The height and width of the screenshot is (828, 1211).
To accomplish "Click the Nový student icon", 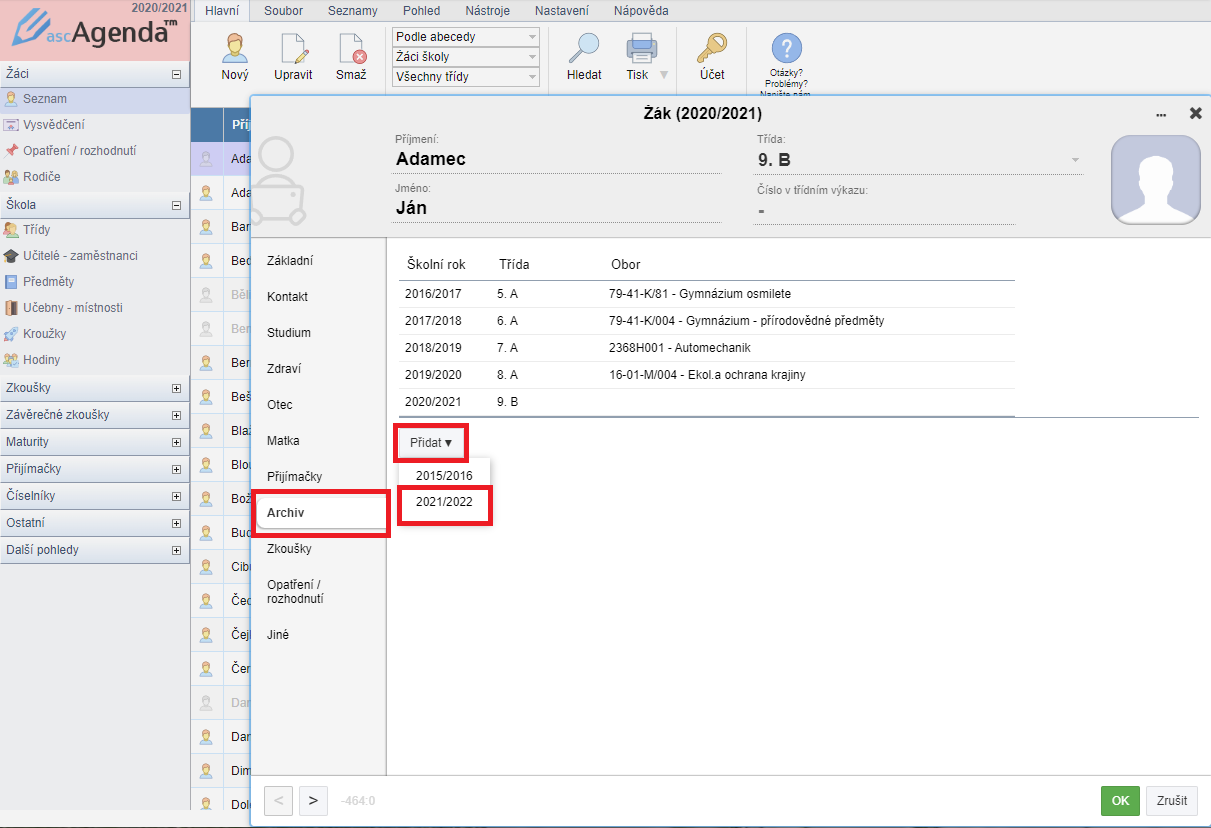I will (235, 50).
